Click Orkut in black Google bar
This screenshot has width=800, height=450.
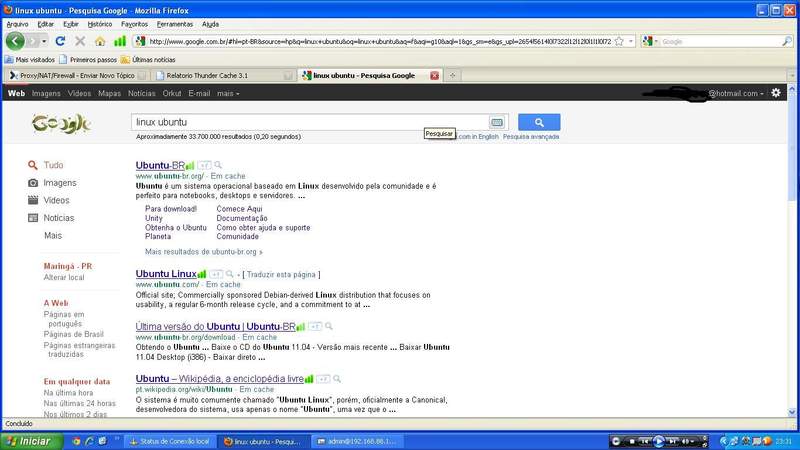point(172,93)
